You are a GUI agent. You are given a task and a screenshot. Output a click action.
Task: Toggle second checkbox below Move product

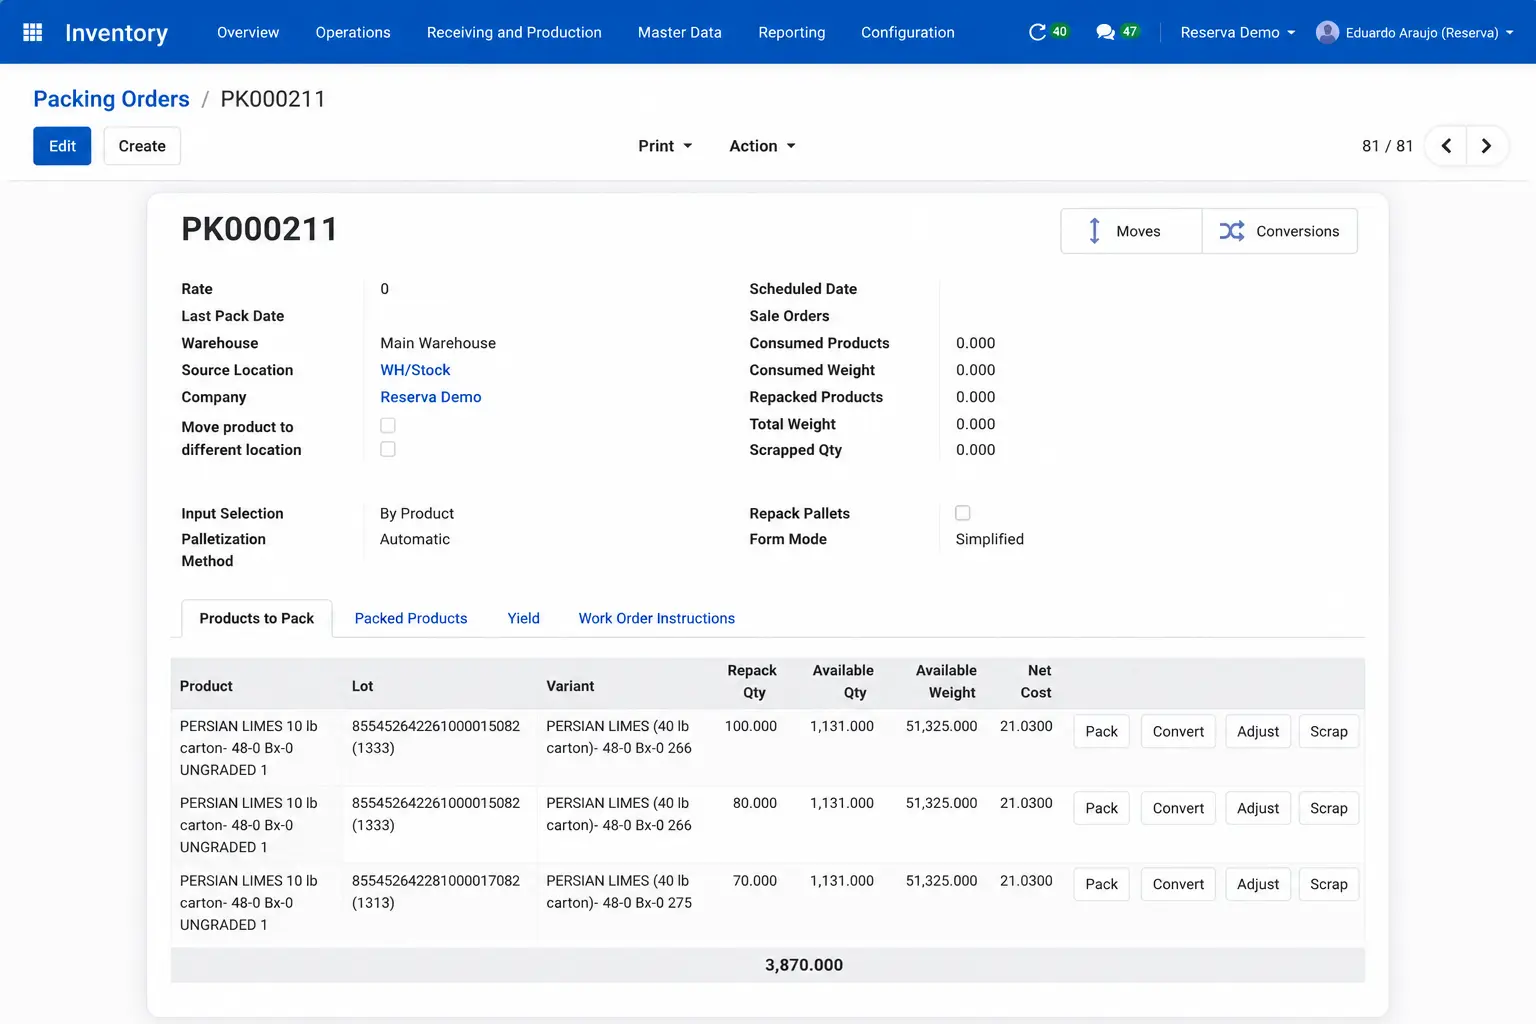pos(388,449)
